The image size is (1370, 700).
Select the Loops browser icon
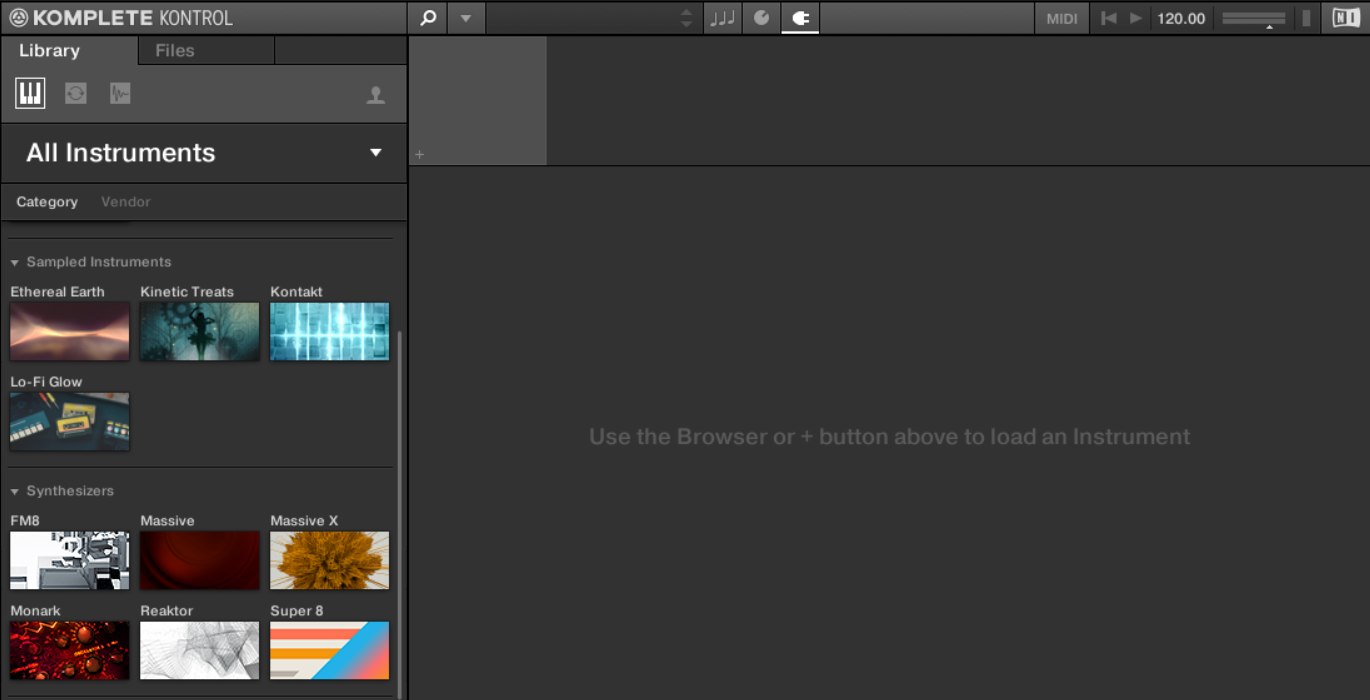[76, 93]
